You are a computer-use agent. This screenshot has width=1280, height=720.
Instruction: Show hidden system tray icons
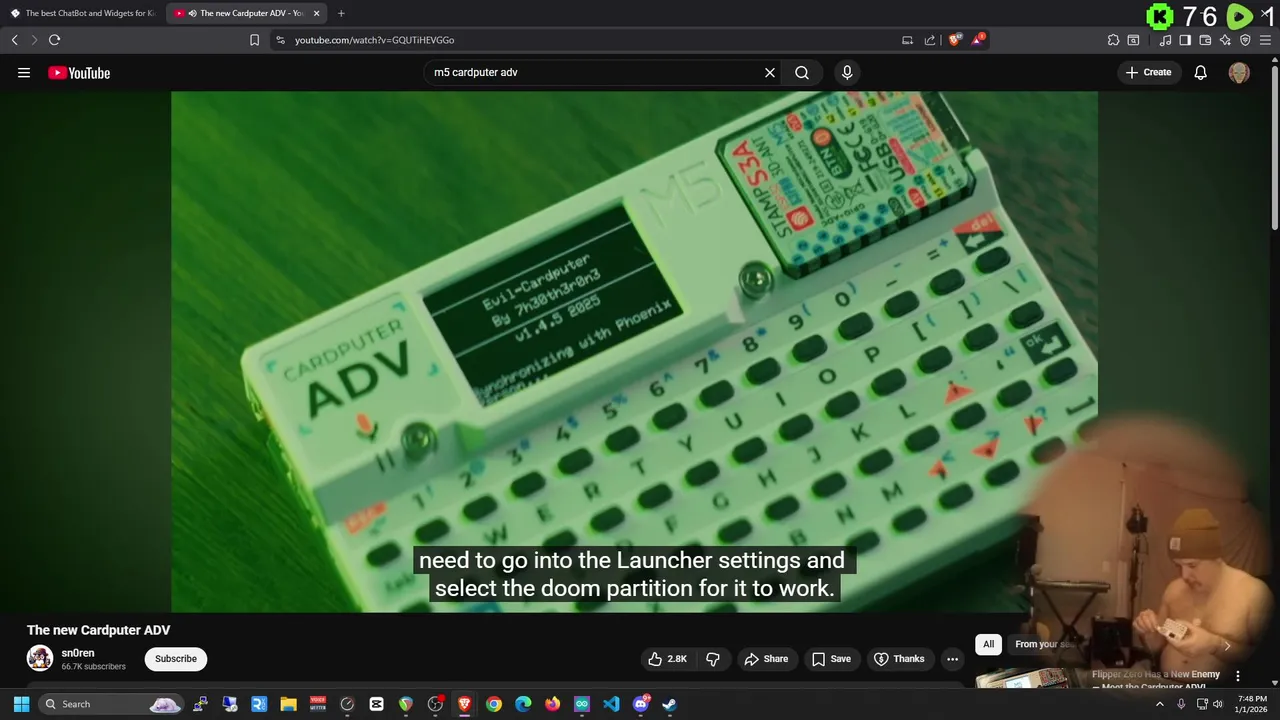(1160, 704)
